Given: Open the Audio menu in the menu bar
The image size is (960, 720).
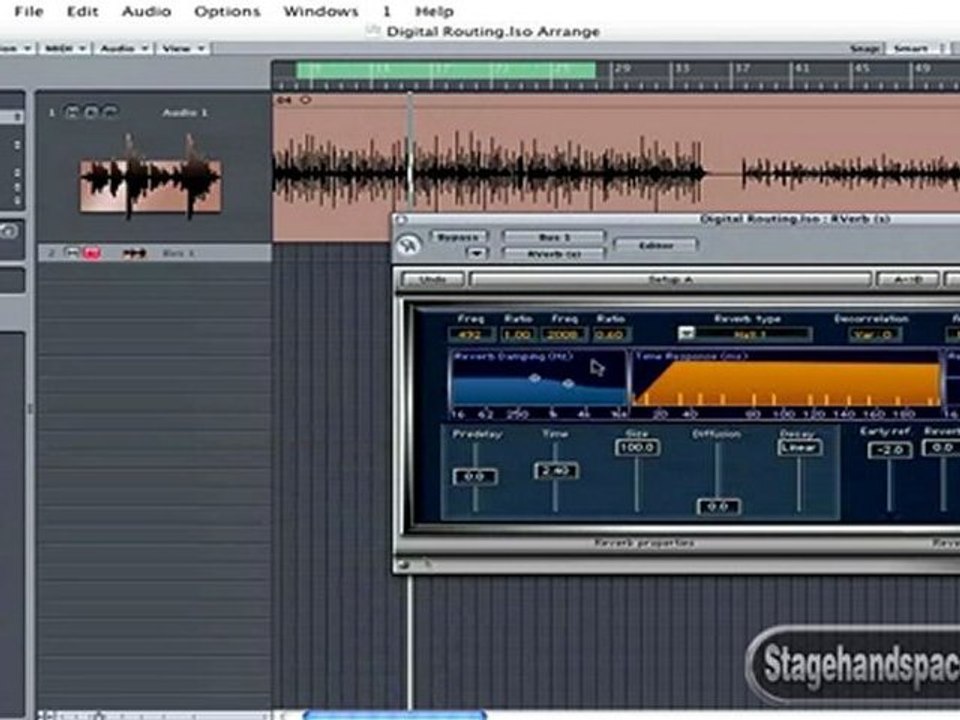Looking at the screenshot, I should tap(146, 11).
